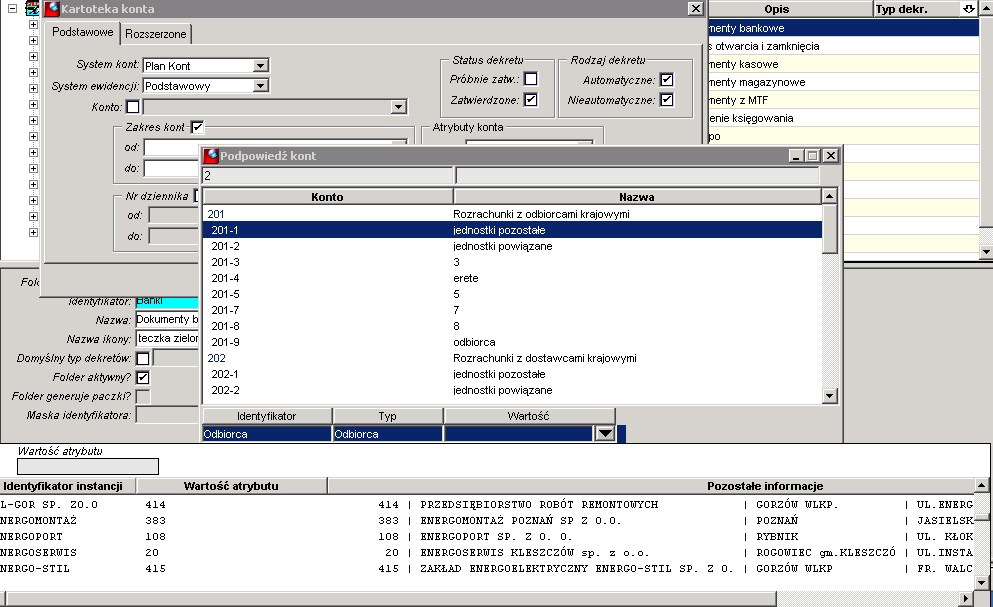Click the Nazwa column header in Podpowiedź kont
The width and height of the screenshot is (993, 607).
(x=636, y=197)
